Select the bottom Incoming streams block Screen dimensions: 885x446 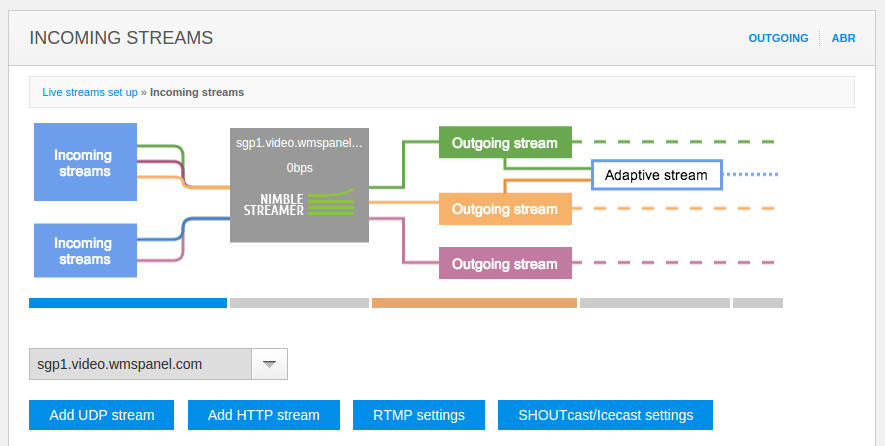[83, 251]
